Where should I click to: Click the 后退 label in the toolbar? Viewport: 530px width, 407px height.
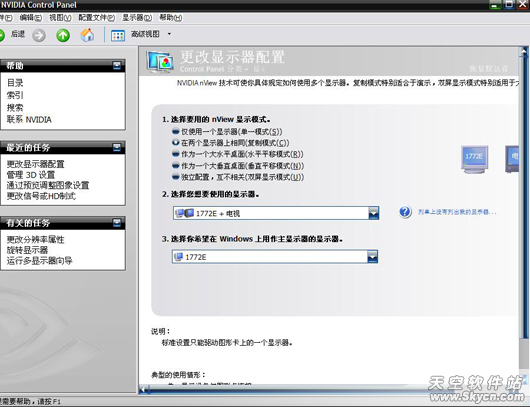pos(18,34)
